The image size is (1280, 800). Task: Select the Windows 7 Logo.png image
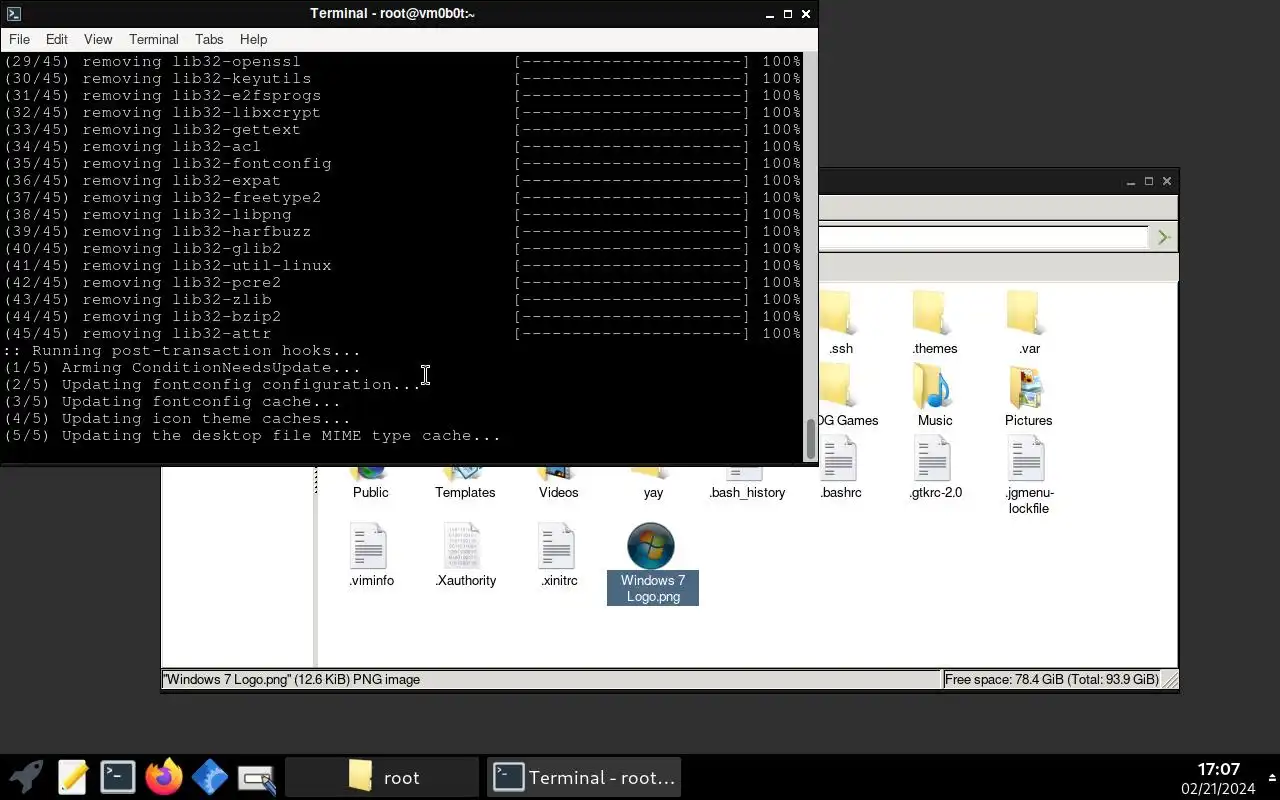[x=652, y=563]
